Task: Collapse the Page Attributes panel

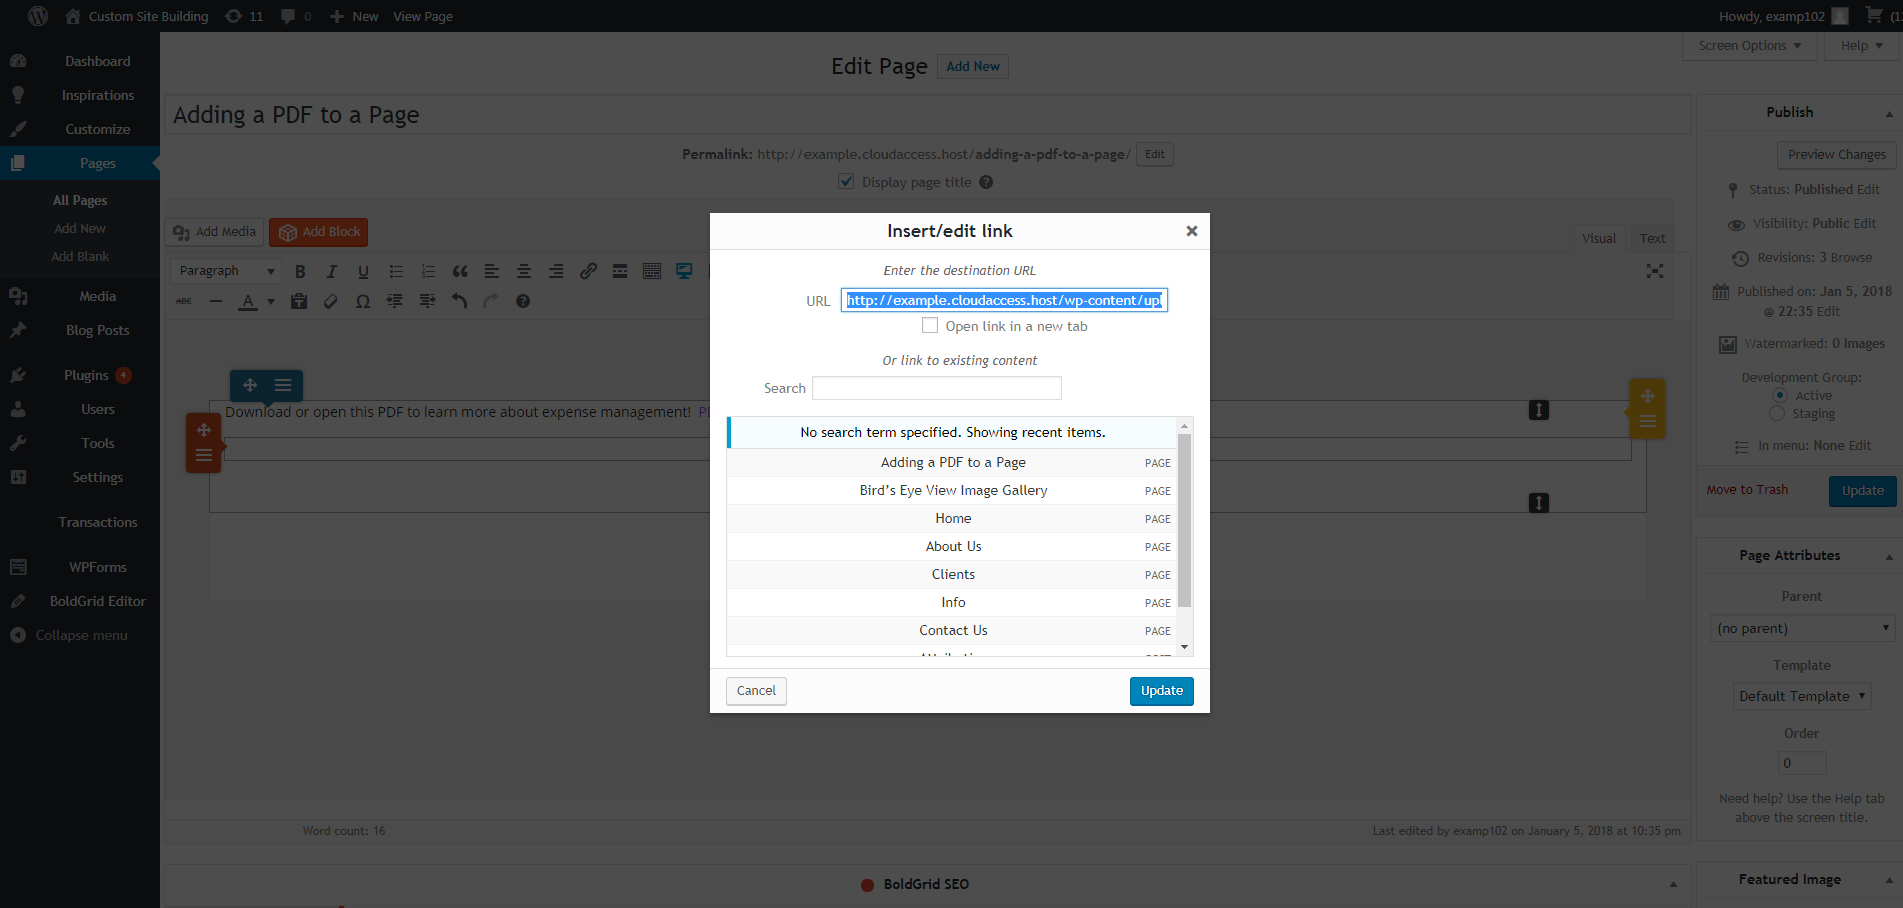Action: pyautogui.click(x=1889, y=556)
